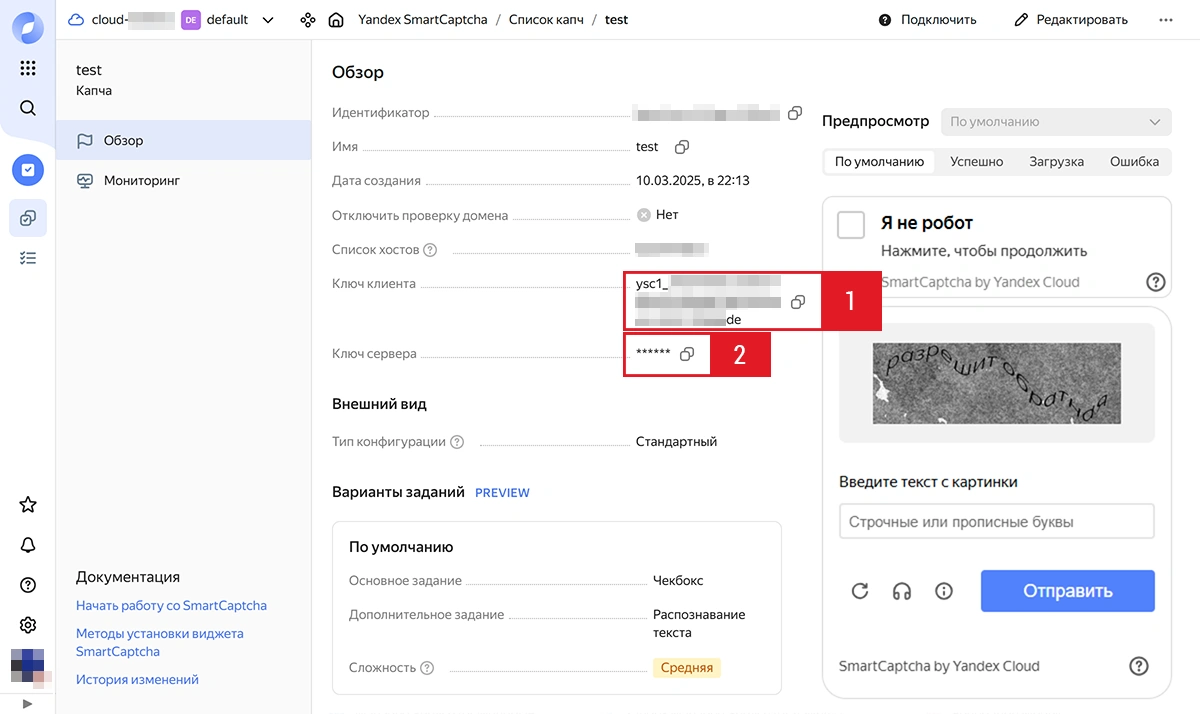Show hint for Список хостов
The image size is (1200, 714).
click(x=430, y=249)
